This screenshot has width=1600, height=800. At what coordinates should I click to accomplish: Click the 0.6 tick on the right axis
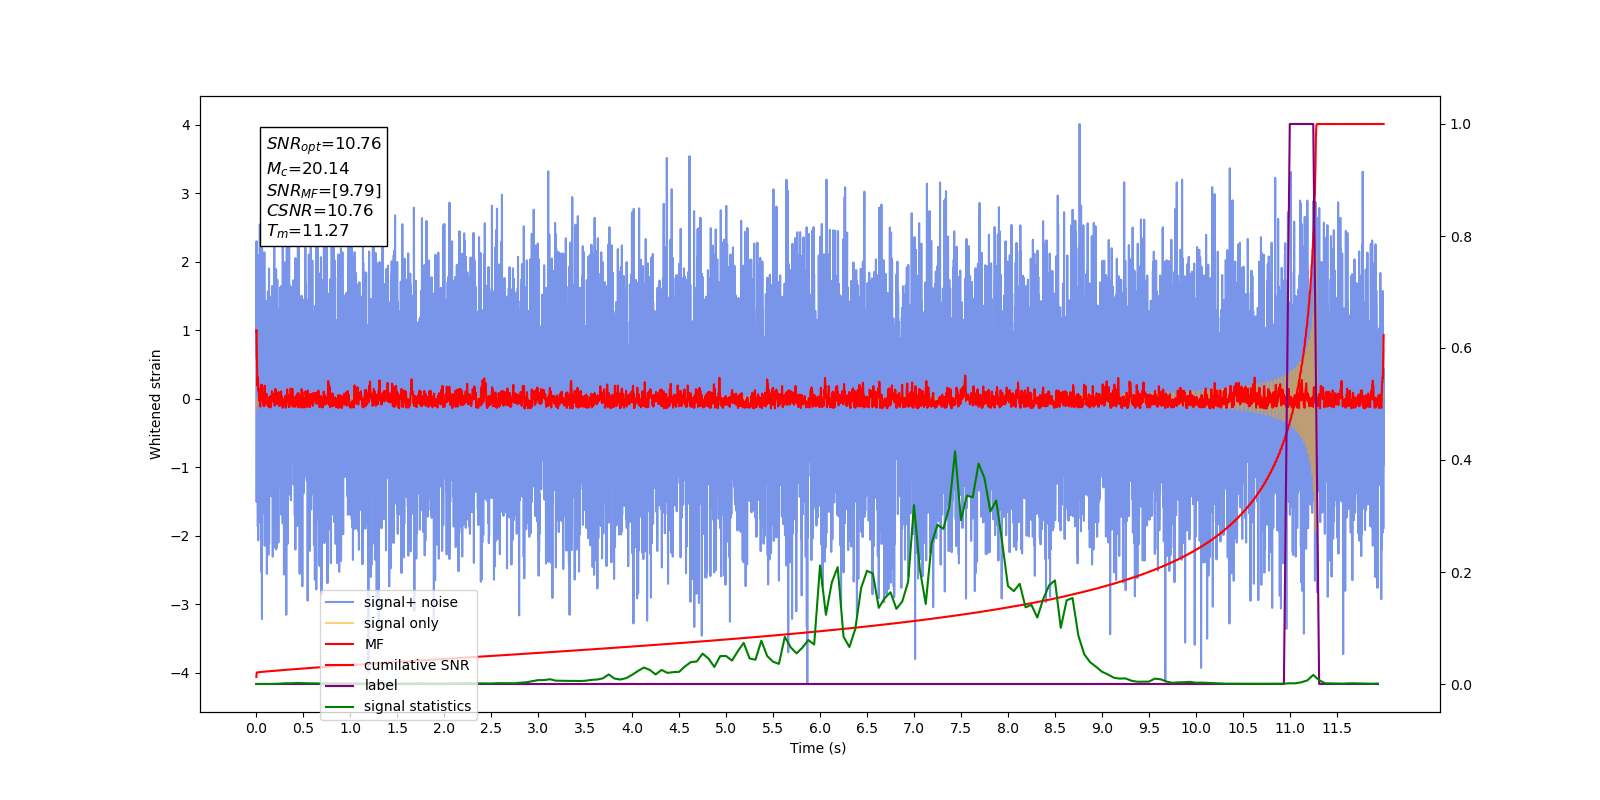click(x=1461, y=349)
